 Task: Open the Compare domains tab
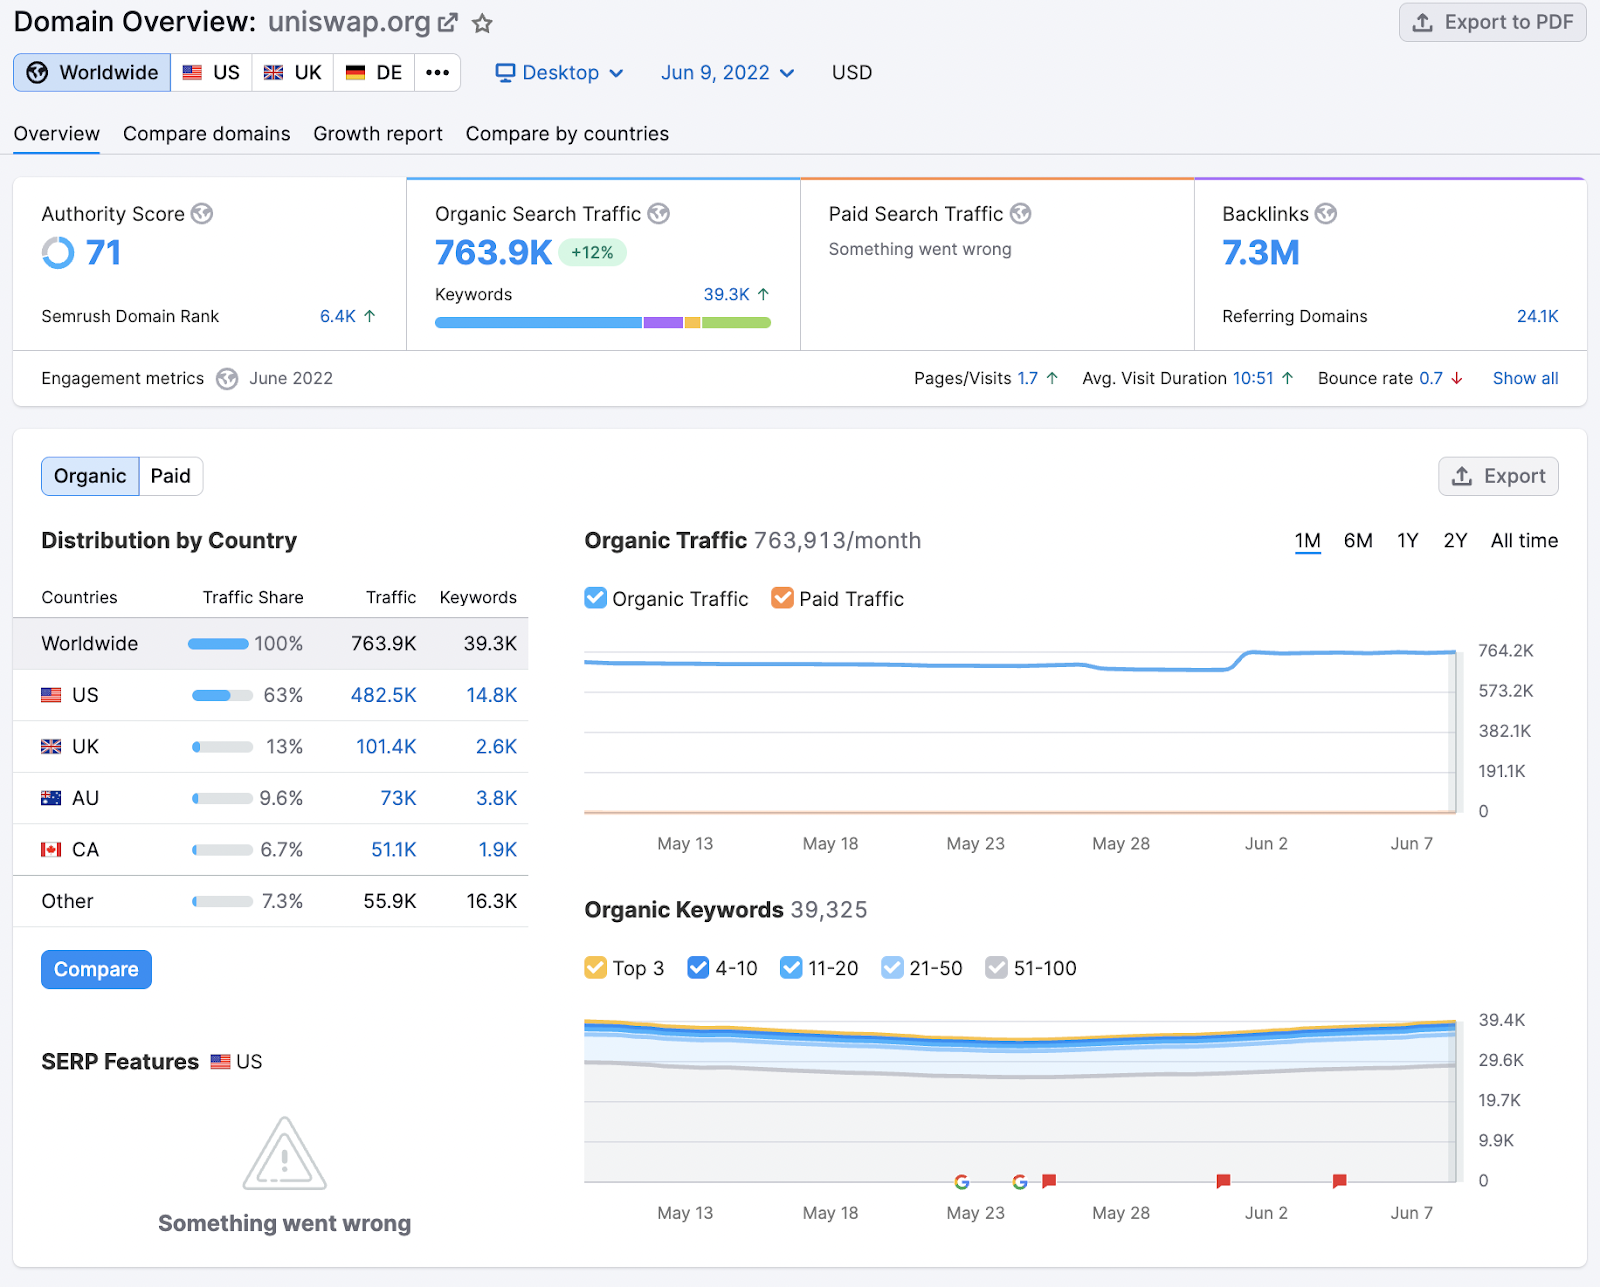point(207,134)
